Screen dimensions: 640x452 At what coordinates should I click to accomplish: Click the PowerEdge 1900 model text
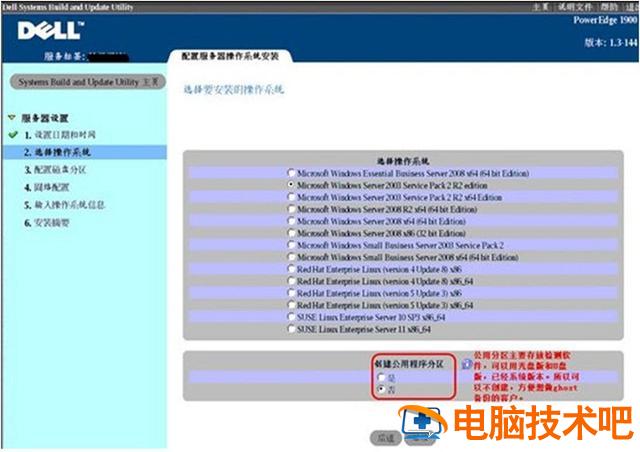605,20
